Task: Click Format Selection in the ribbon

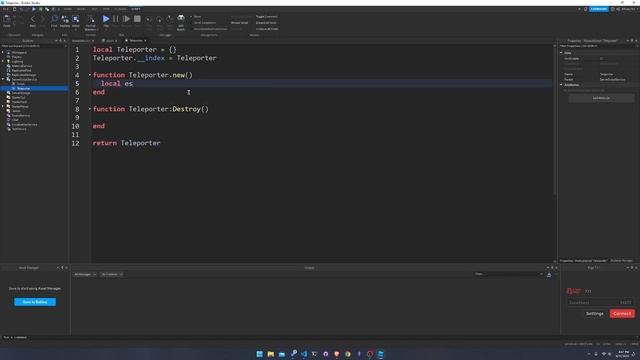Action: 91,22
